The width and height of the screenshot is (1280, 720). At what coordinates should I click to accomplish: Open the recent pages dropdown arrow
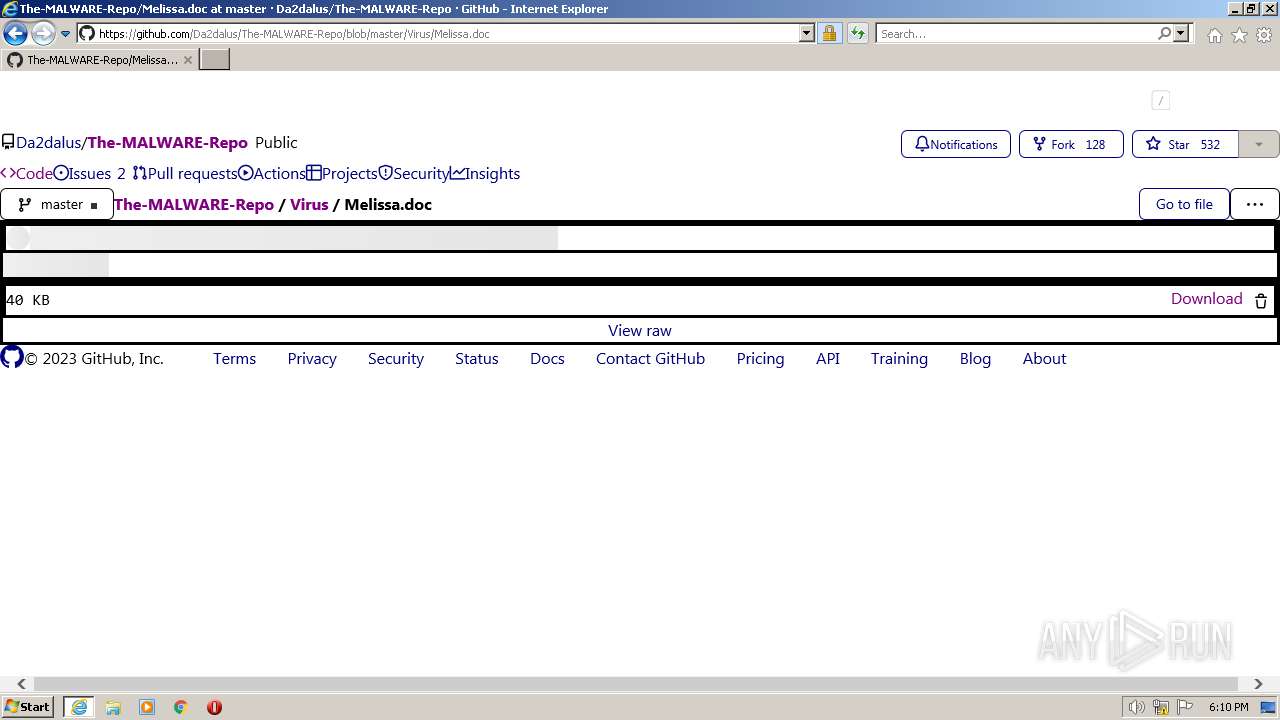point(66,34)
